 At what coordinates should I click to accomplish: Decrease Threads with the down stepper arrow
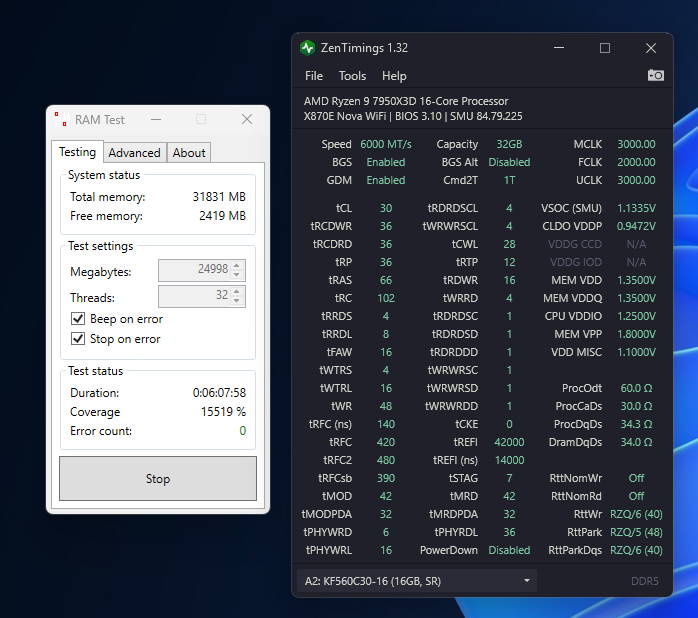(237, 301)
